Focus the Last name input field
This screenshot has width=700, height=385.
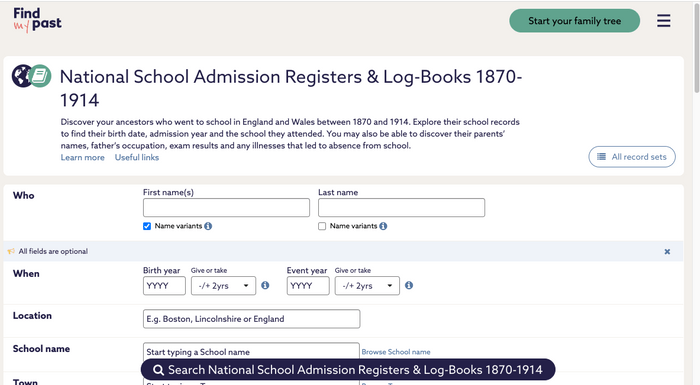pyautogui.click(x=401, y=208)
